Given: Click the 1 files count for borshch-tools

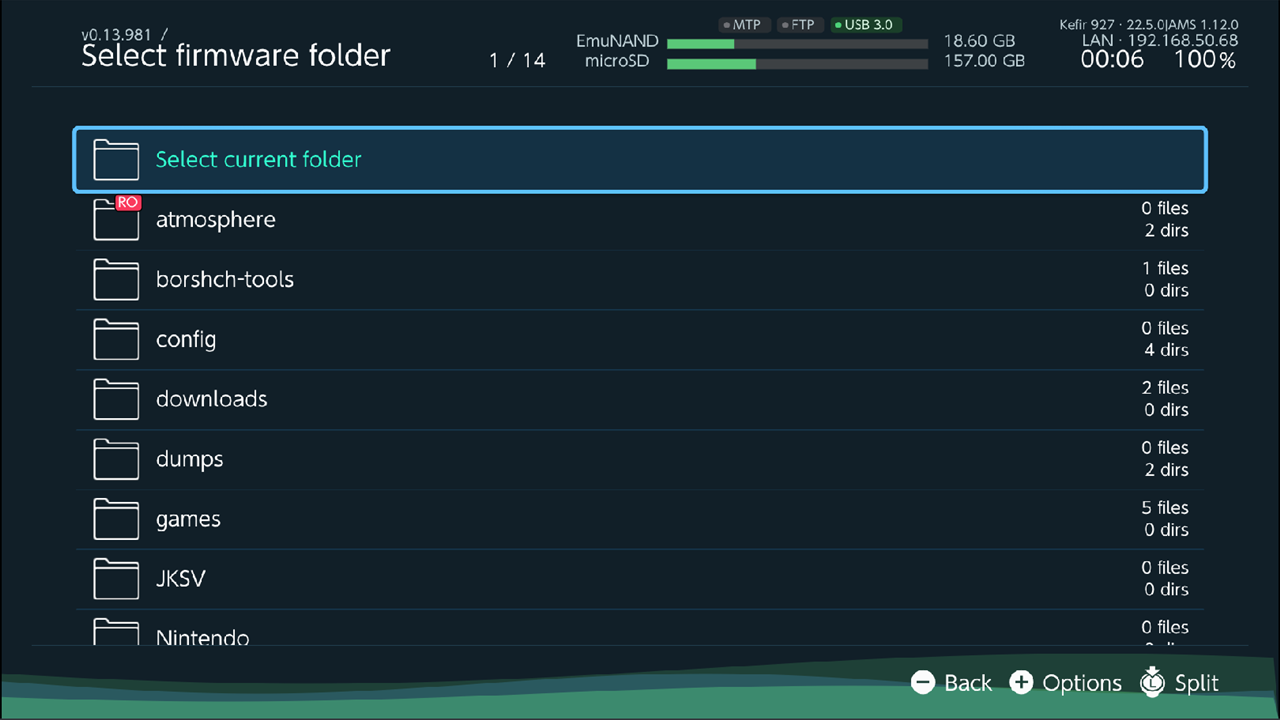Looking at the screenshot, I should pyautogui.click(x=1165, y=268).
